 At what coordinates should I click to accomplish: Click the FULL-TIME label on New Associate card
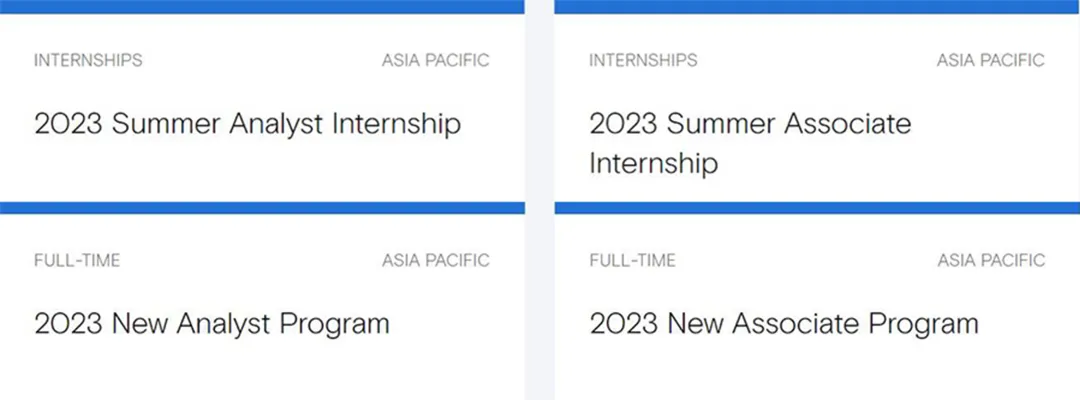pos(632,261)
